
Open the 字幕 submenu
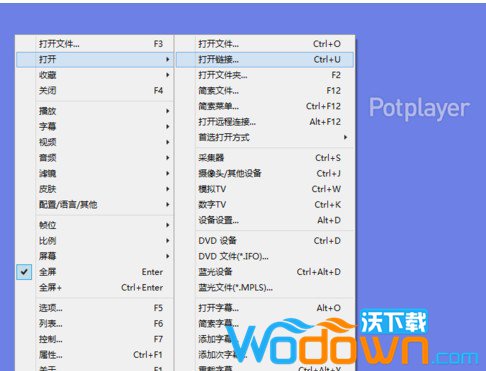tap(95, 127)
